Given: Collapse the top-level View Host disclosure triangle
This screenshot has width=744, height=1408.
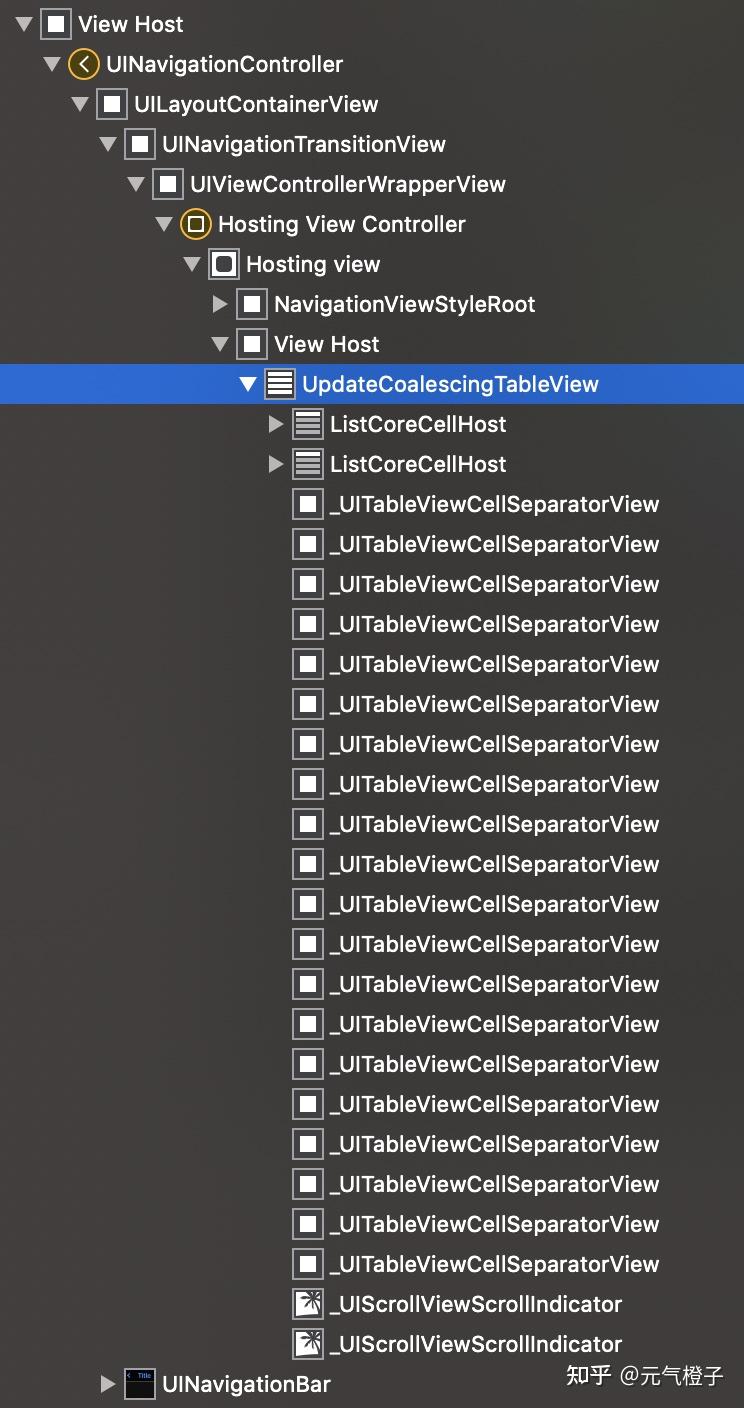Looking at the screenshot, I should tap(24, 25).
